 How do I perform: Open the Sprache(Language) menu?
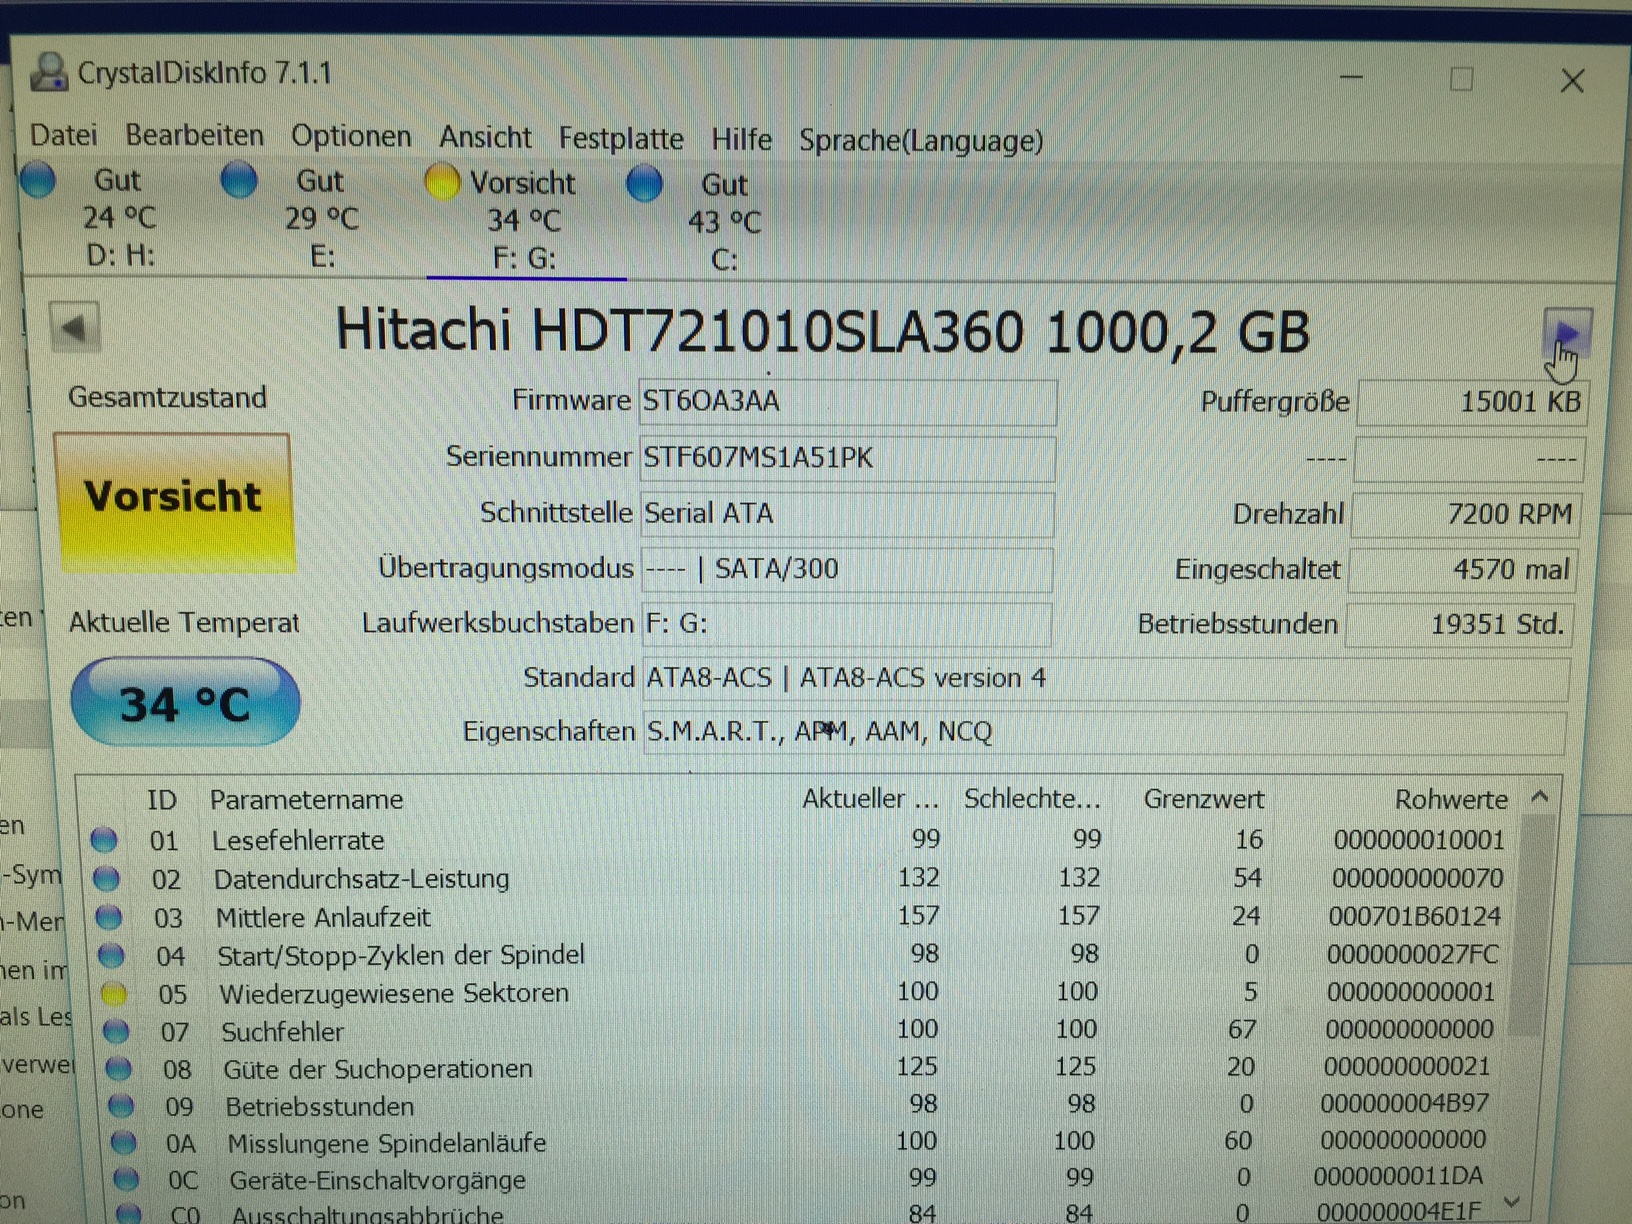point(921,140)
